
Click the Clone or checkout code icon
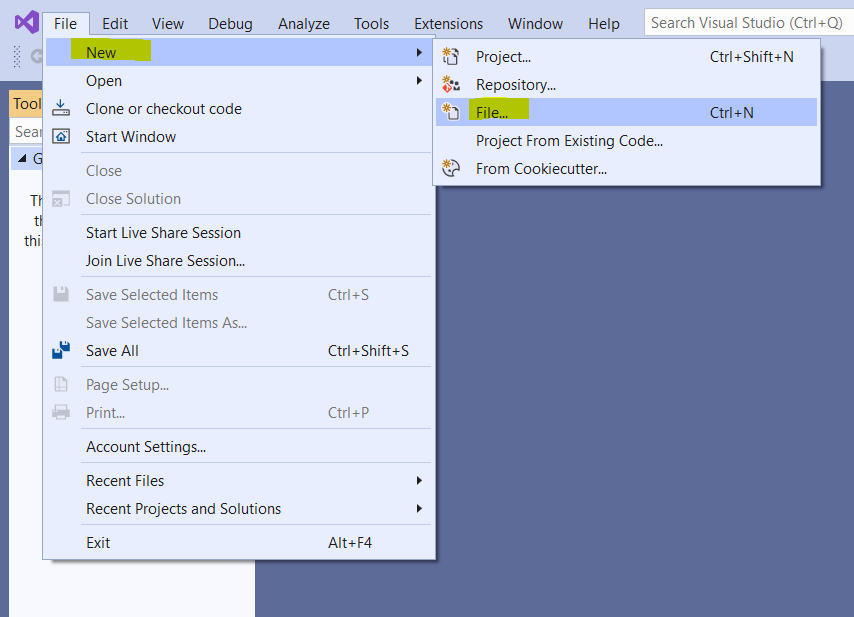click(62, 108)
